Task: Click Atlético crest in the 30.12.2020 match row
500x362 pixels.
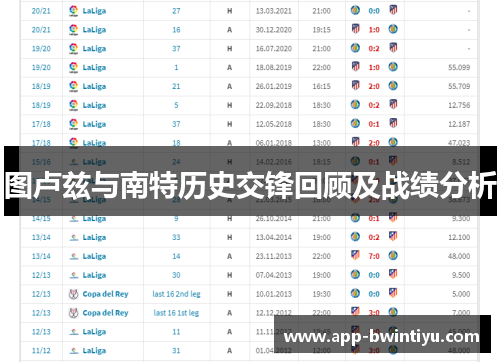Action: coord(355,29)
